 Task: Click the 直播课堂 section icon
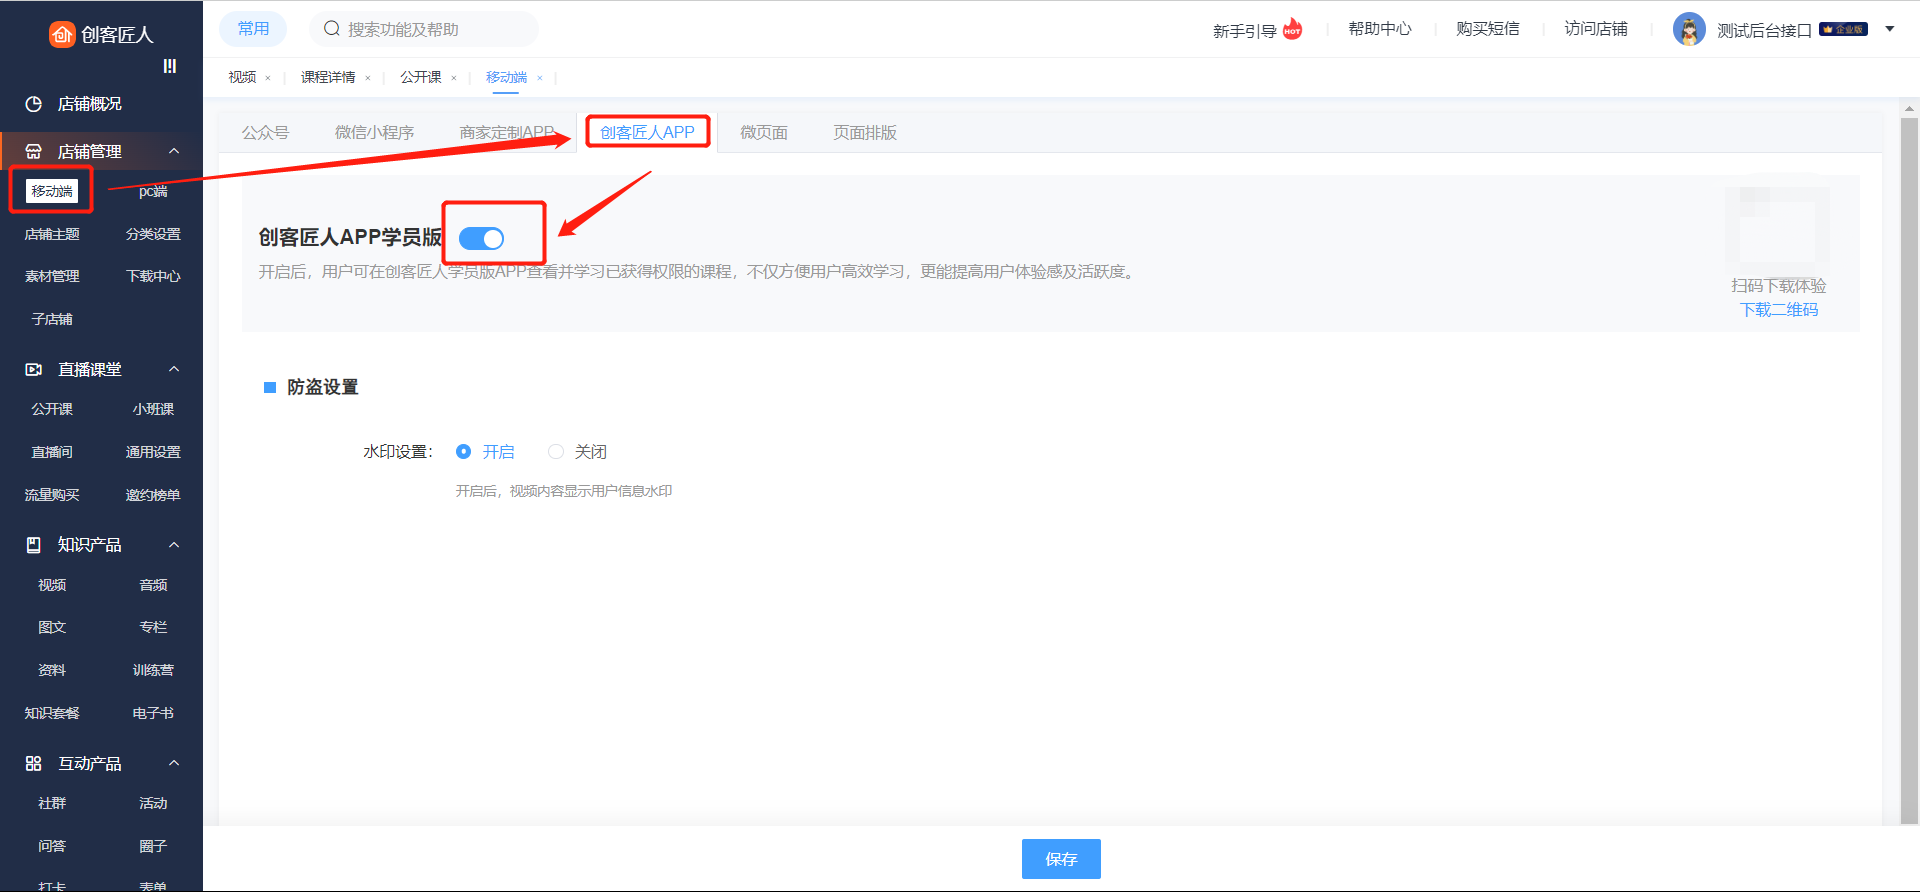pos(33,369)
